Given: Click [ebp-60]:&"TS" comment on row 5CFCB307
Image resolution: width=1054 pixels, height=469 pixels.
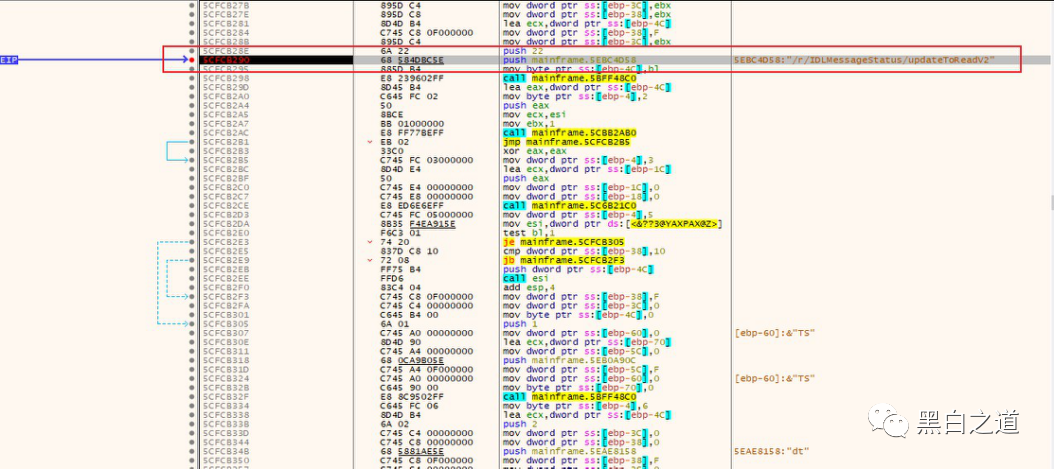Looking at the screenshot, I should (776, 333).
